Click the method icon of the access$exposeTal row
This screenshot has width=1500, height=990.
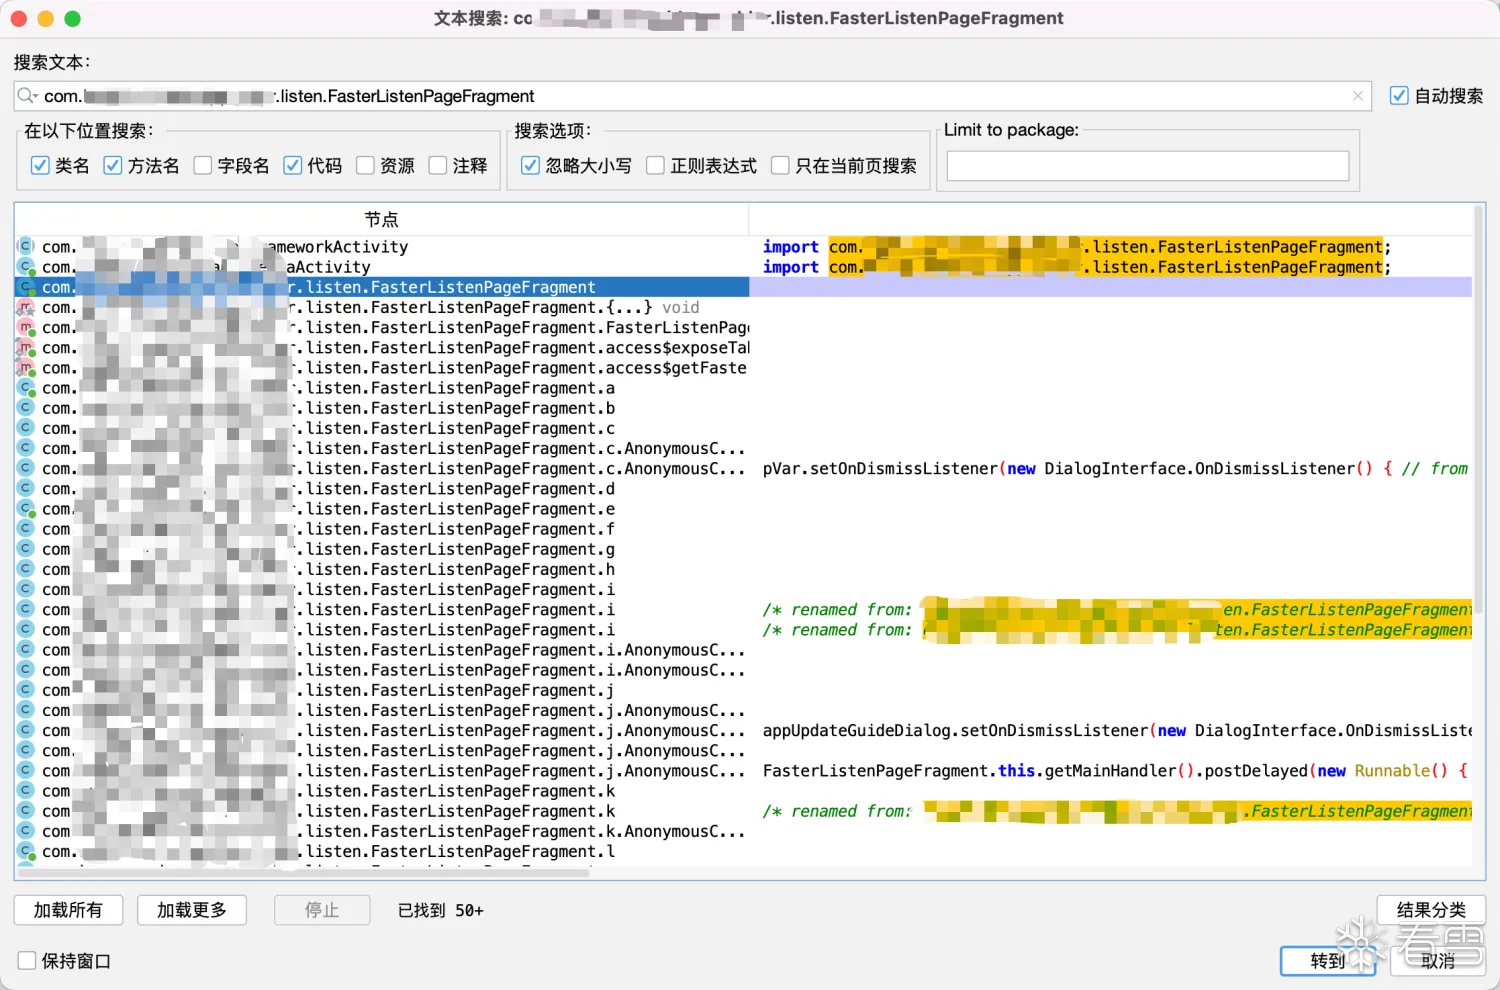26,347
